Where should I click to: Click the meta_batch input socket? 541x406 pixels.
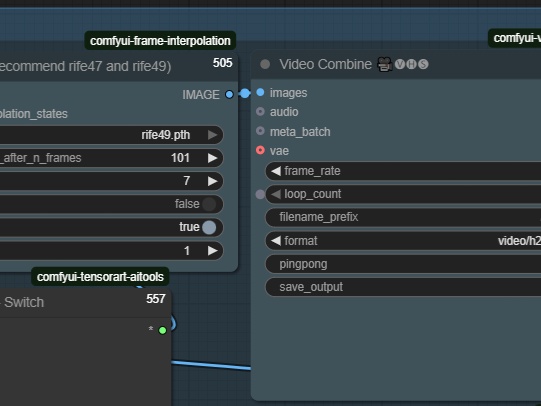(x=260, y=131)
